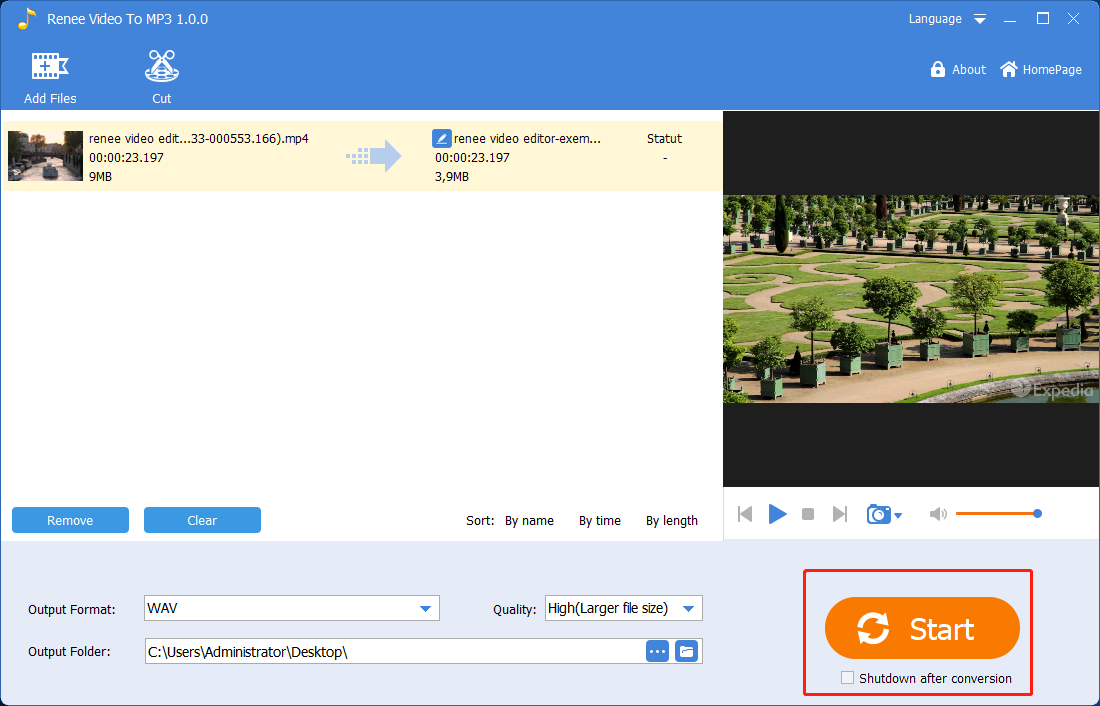Skip to the next track
The image size is (1100, 706).
click(x=840, y=514)
